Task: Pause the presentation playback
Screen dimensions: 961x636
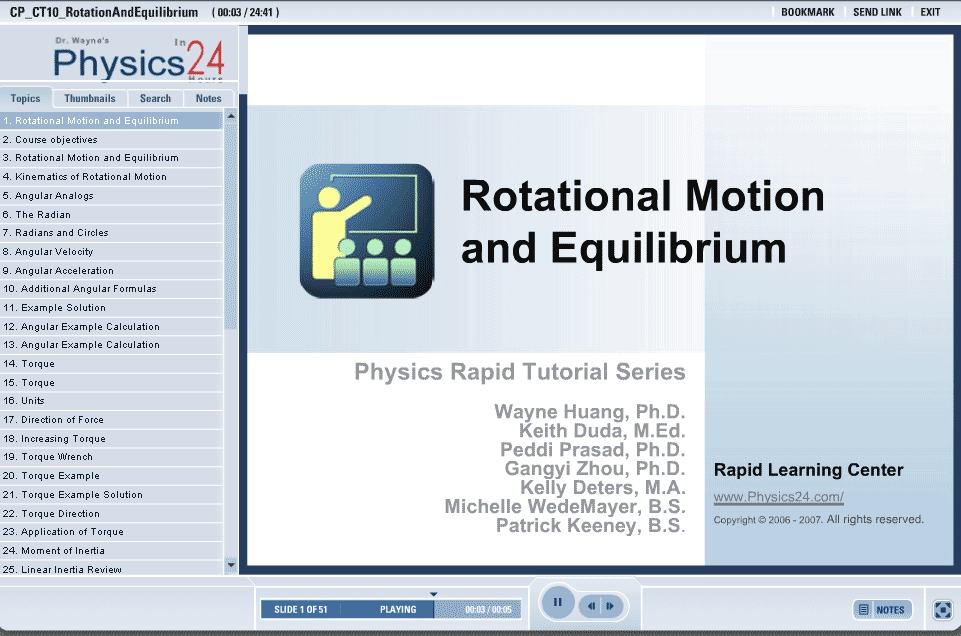Action: (x=557, y=603)
